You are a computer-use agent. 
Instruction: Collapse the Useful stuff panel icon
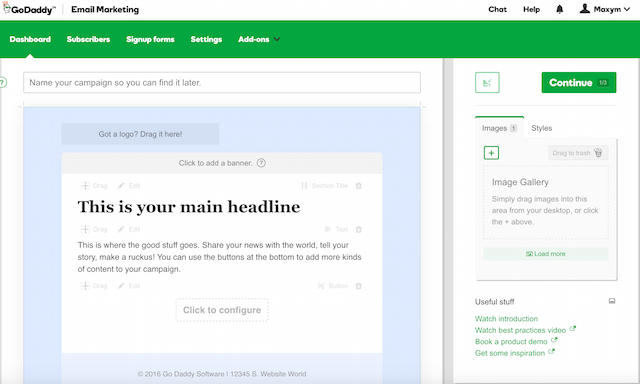tap(612, 301)
